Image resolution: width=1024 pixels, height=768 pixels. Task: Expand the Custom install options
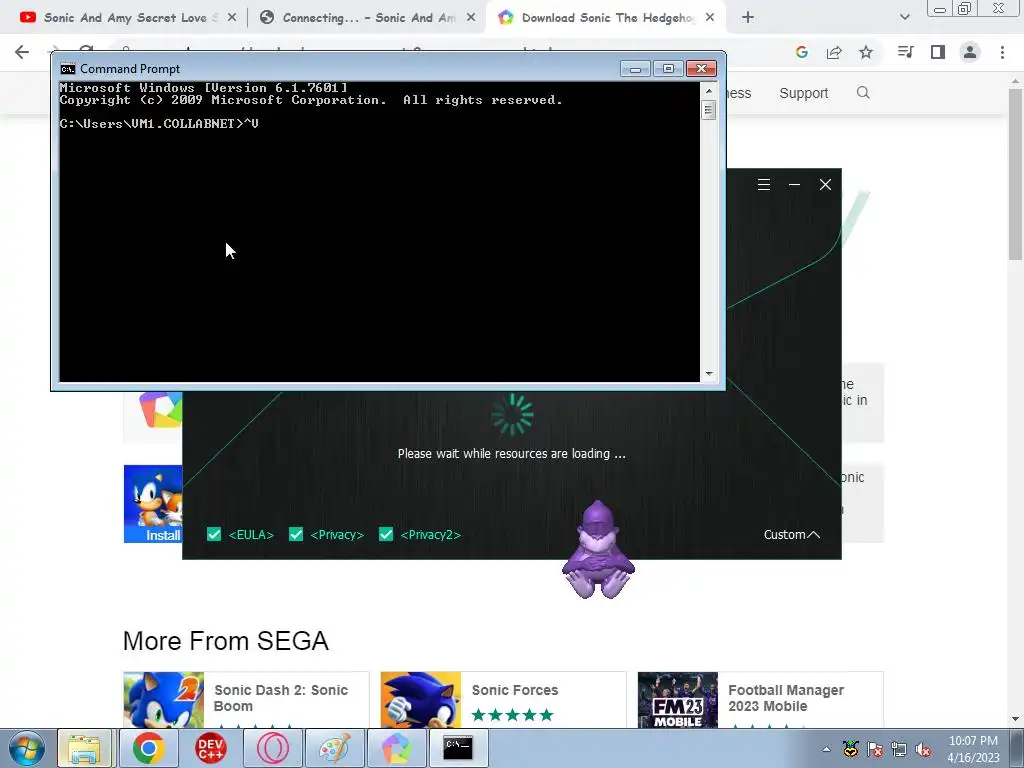(792, 535)
